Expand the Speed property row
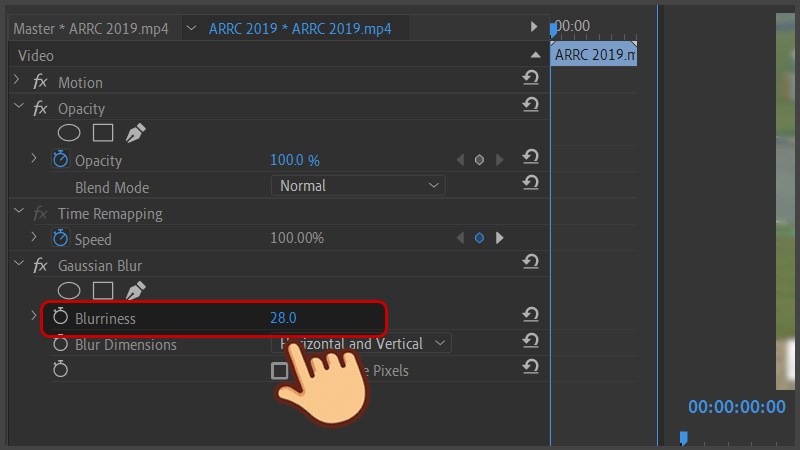800x450 pixels. (x=34, y=237)
